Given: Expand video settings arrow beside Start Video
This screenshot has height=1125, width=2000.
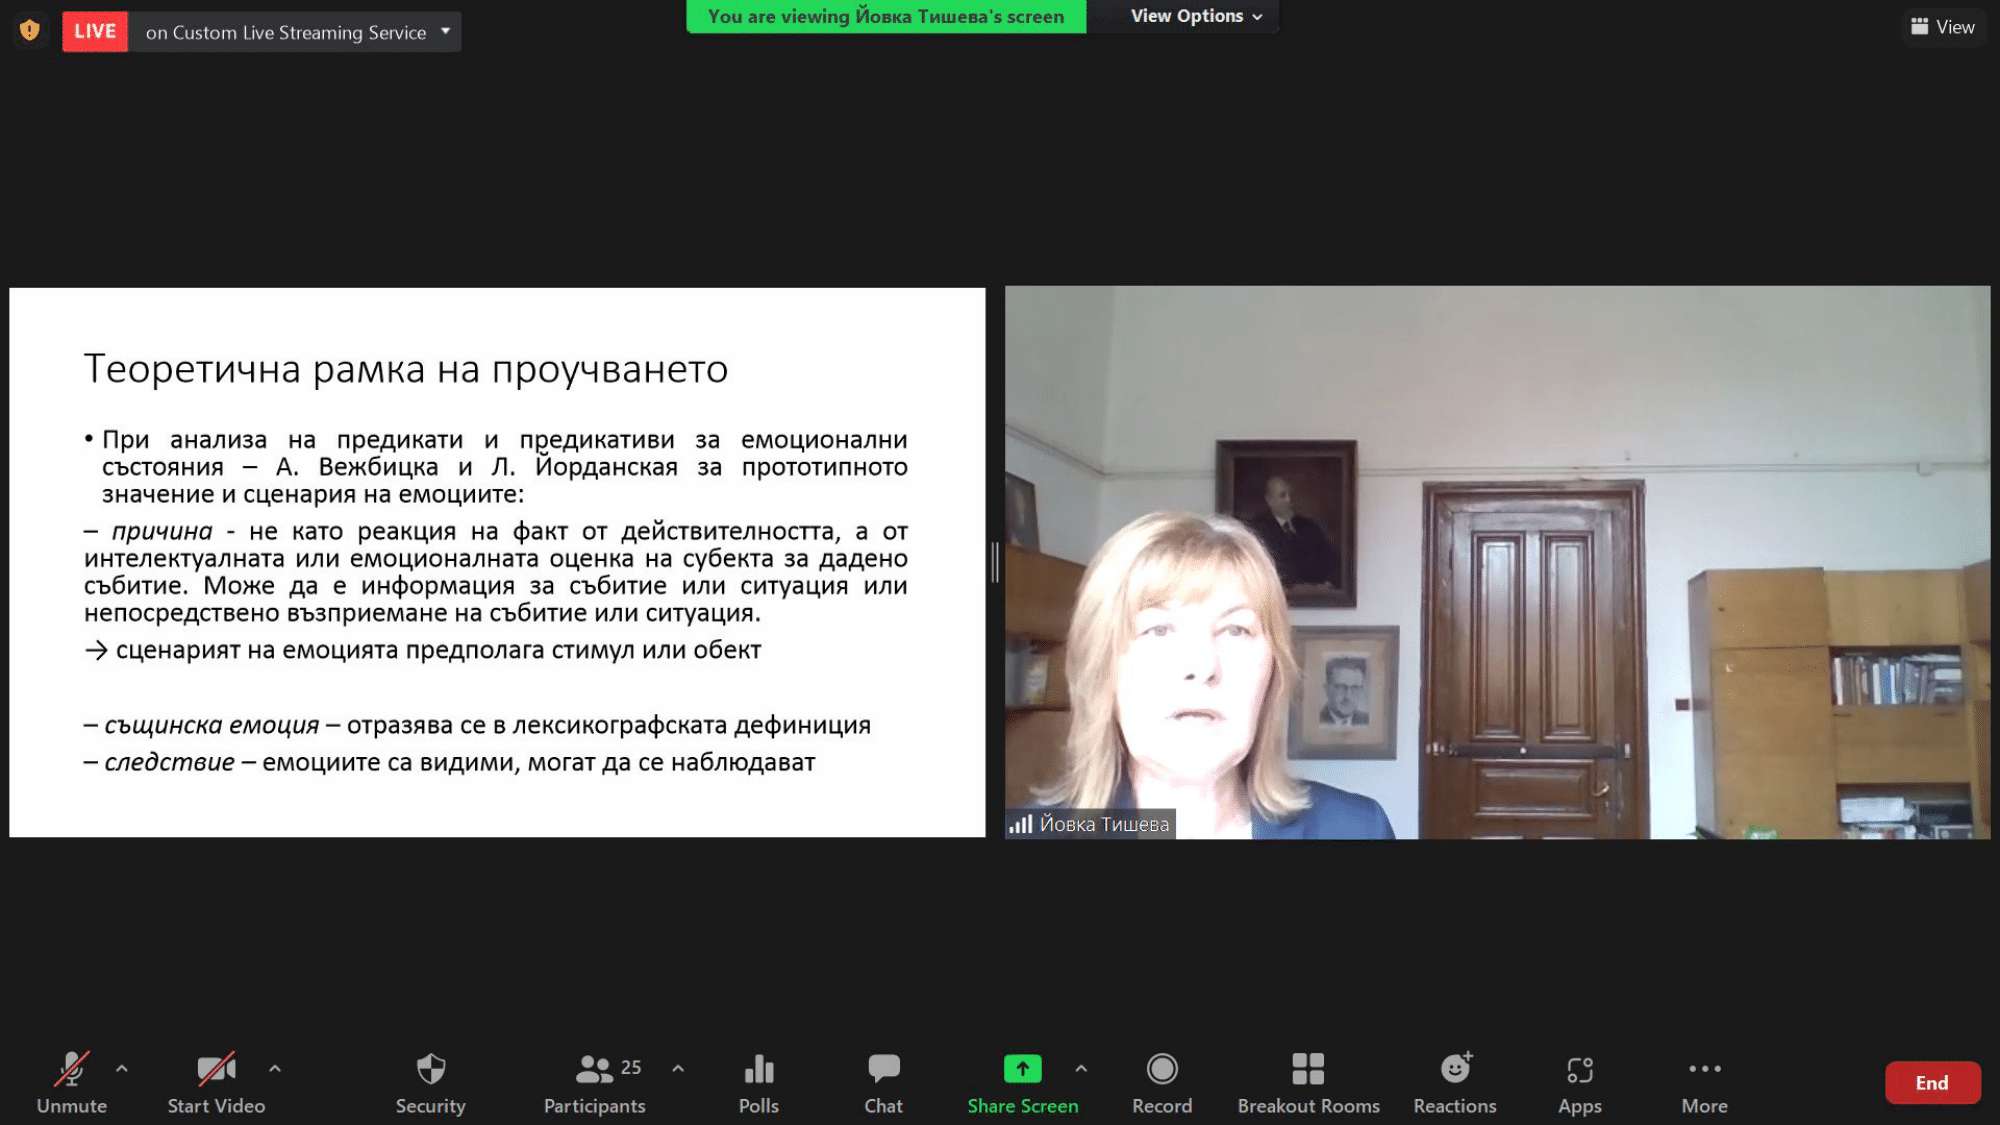Looking at the screenshot, I should click(275, 1068).
